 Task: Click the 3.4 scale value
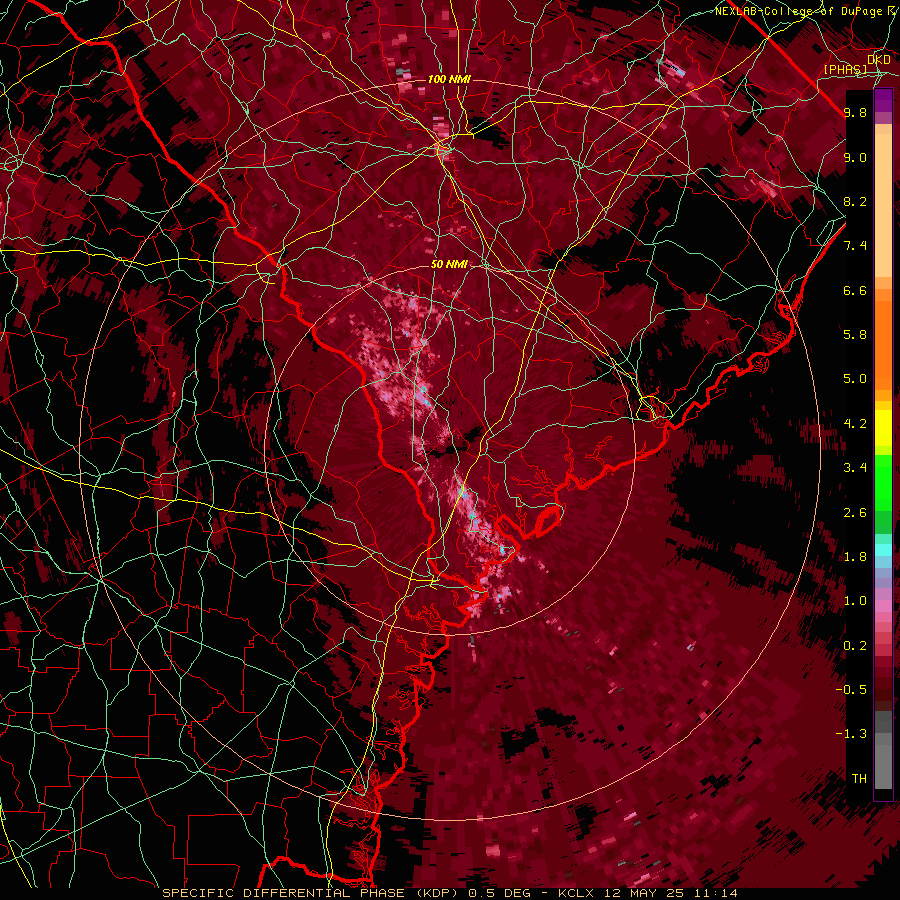855,468
